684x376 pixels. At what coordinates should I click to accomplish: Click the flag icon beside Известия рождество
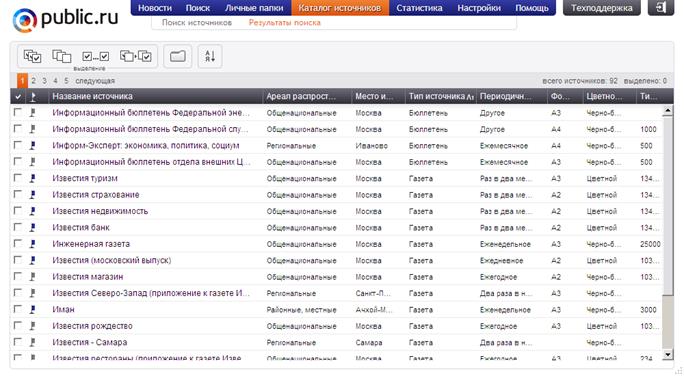pyautogui.click(x=33, y=326)
